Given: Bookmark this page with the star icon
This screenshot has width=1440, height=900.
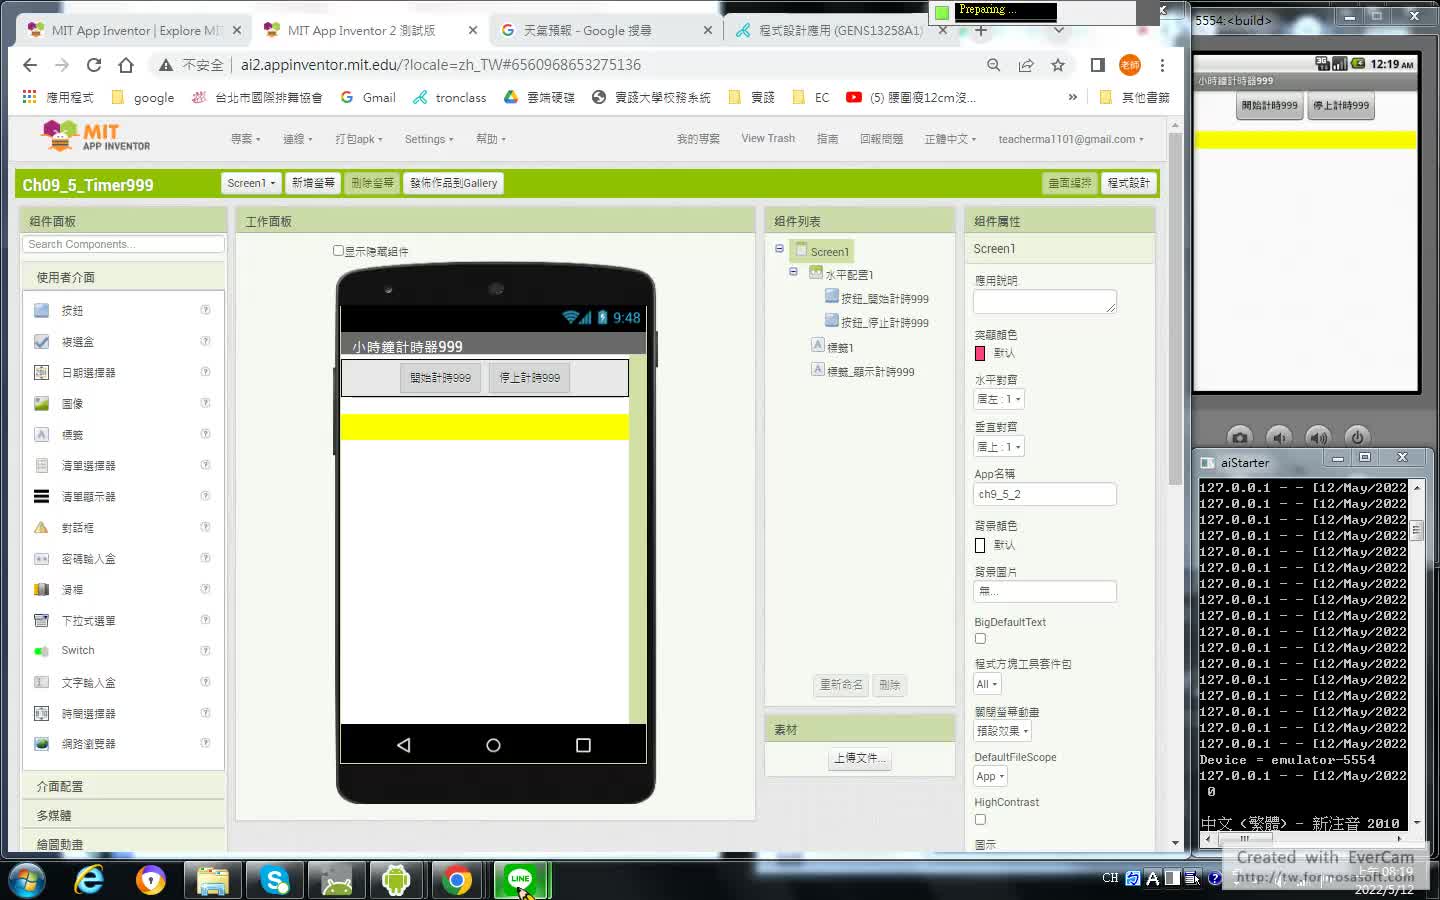Looking at the screenshot, I should click(x=1058, y=65).
